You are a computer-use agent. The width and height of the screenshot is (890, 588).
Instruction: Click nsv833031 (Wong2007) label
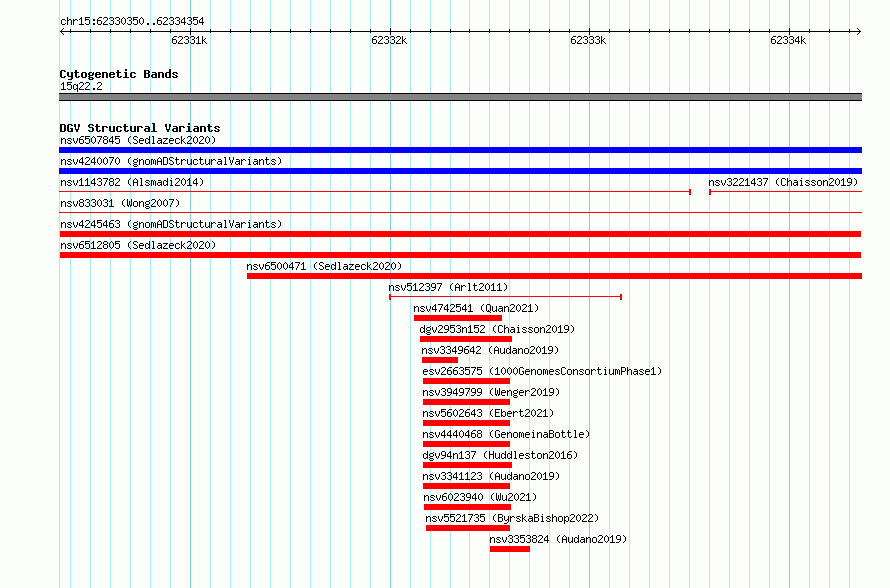(120, 203)
